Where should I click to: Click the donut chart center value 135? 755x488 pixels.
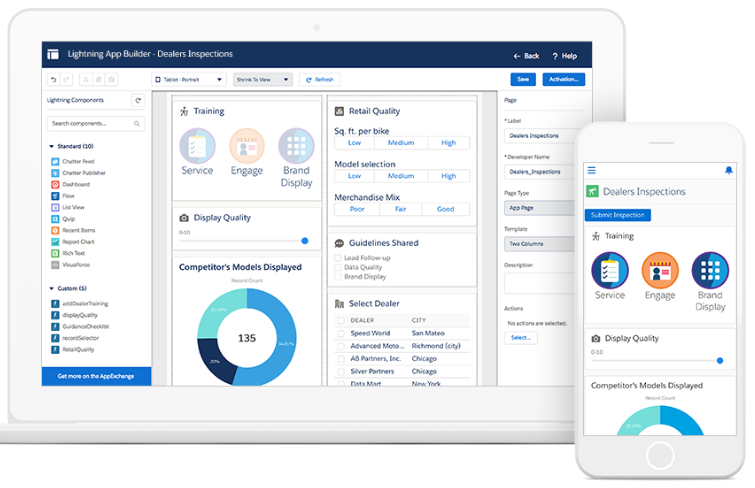coord(247,338)
